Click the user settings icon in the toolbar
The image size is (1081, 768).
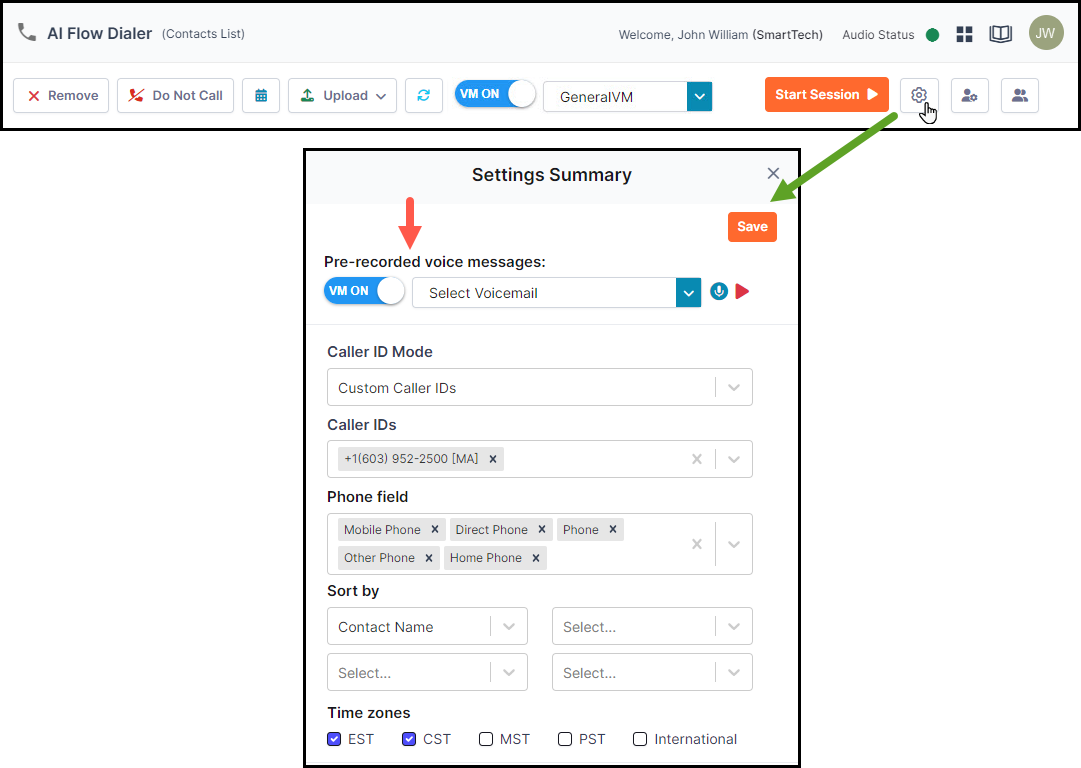click(x=970, y=96)
